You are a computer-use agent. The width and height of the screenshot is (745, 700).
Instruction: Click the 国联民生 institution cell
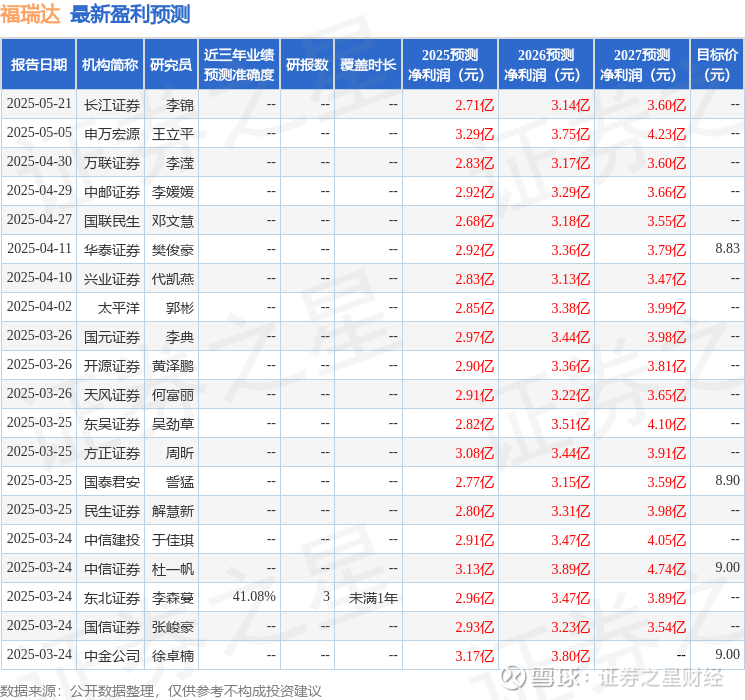pos(112,221)
